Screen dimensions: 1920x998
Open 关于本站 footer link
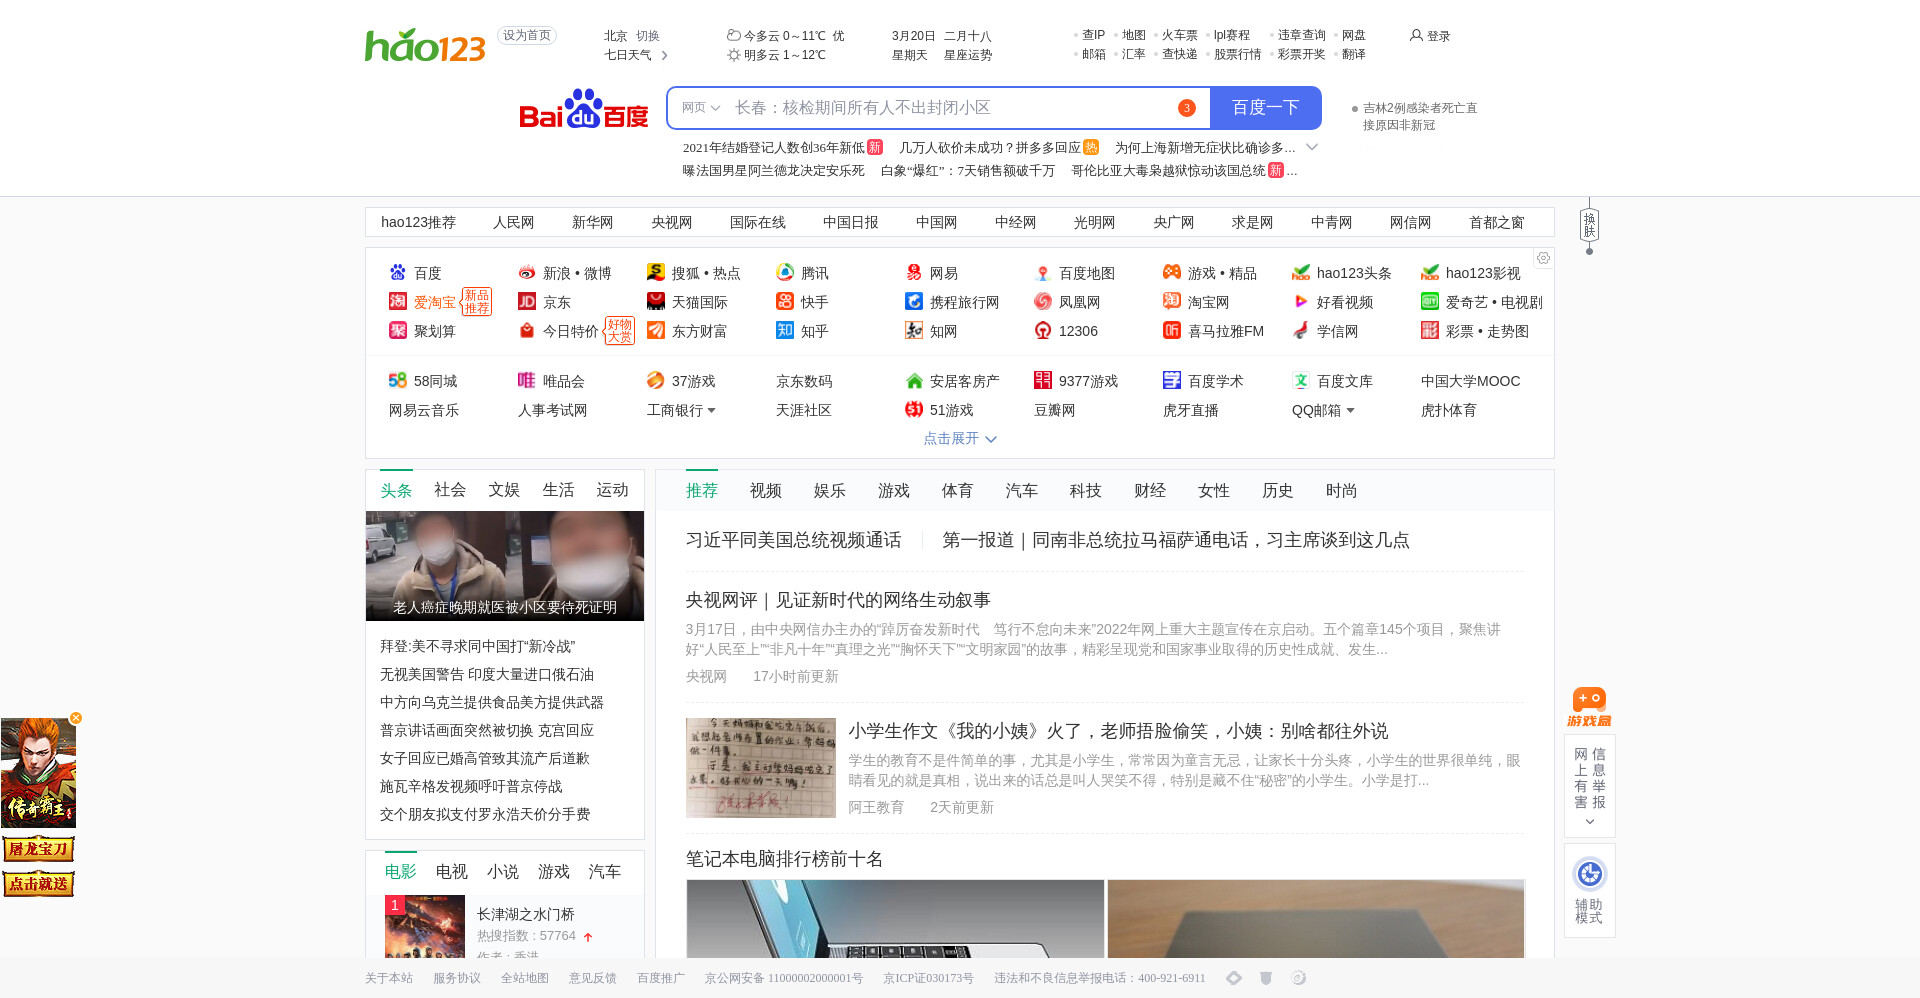coord(389,978)
